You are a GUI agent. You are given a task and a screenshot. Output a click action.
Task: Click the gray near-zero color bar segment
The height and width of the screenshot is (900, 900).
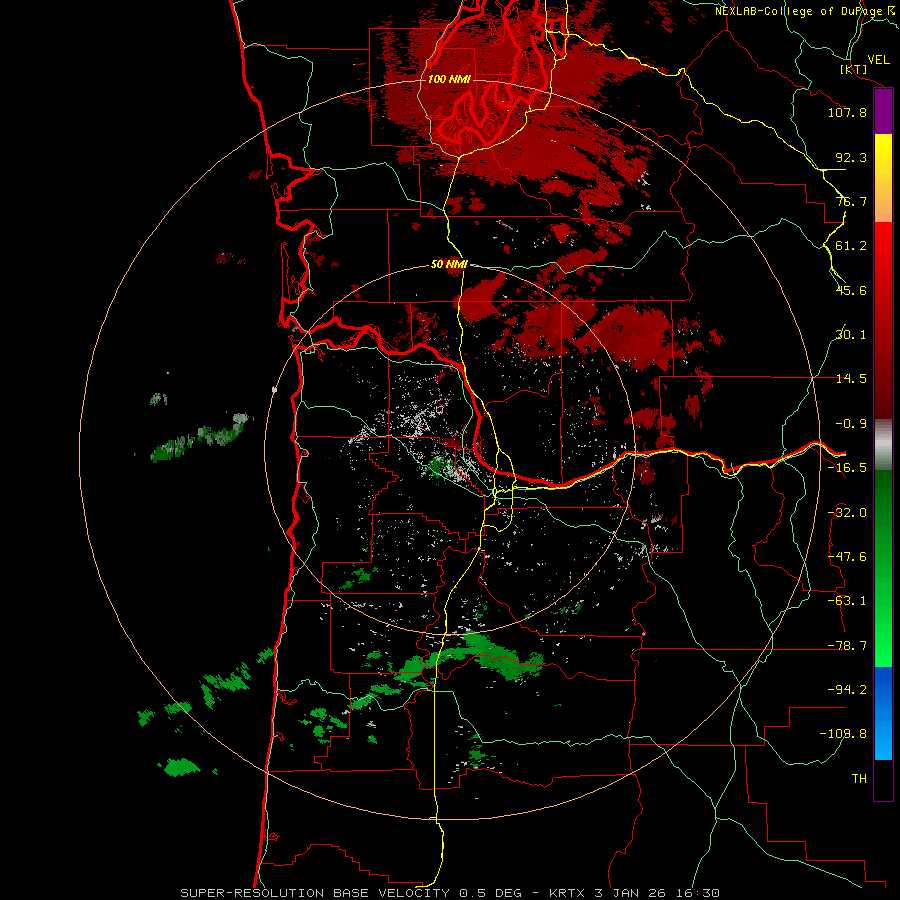(883, 445)
